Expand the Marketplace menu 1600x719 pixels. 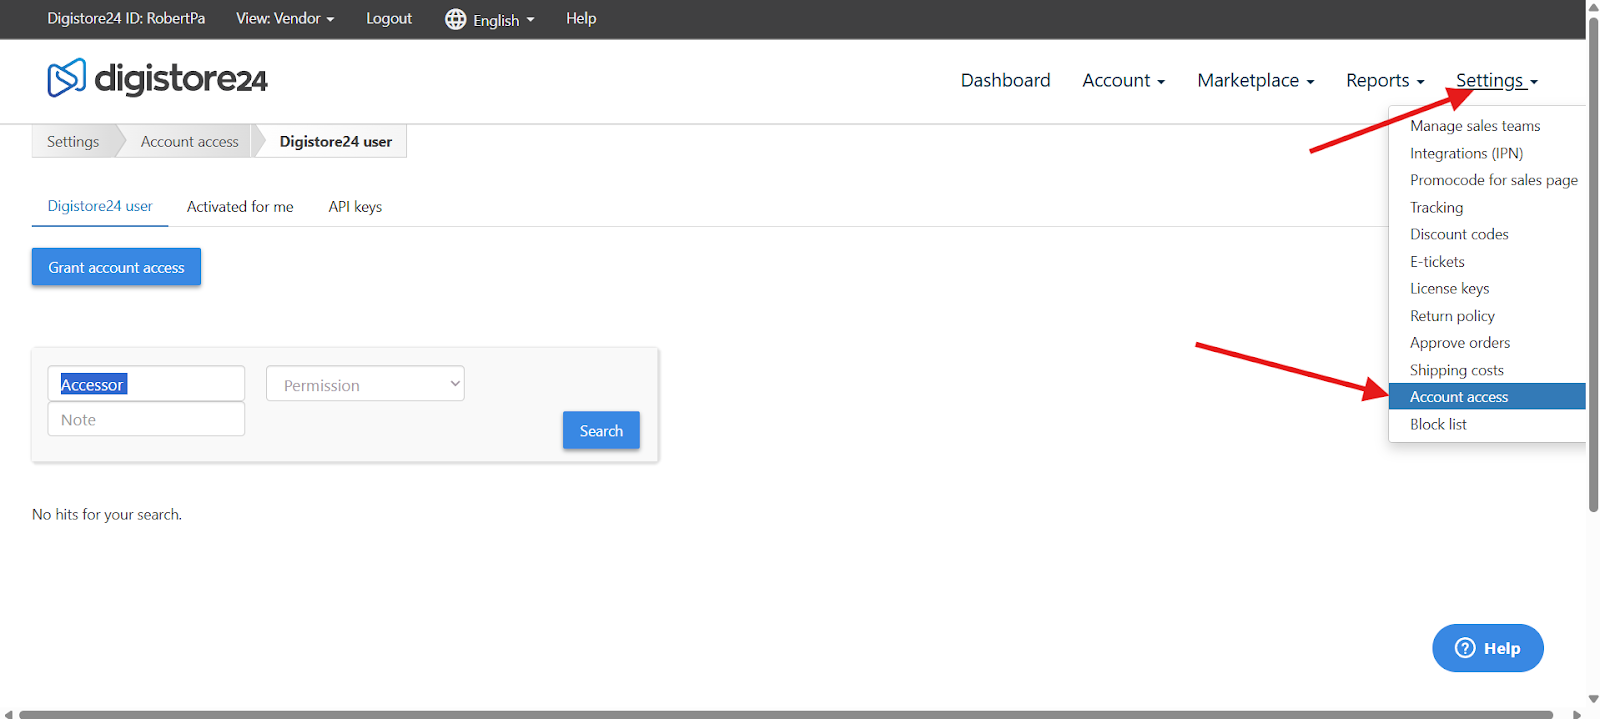pos(1255,80)
